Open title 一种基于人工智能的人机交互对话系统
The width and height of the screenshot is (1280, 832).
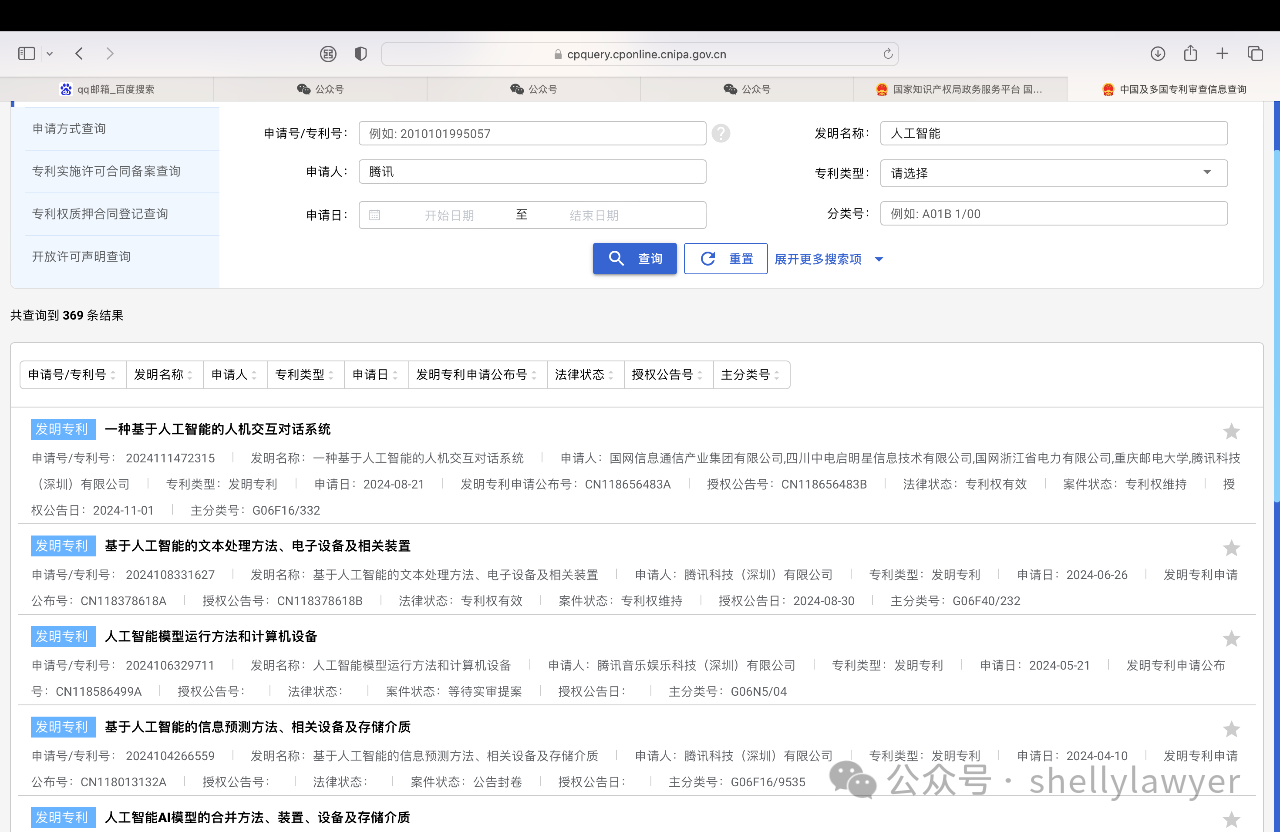pos(217,430)
